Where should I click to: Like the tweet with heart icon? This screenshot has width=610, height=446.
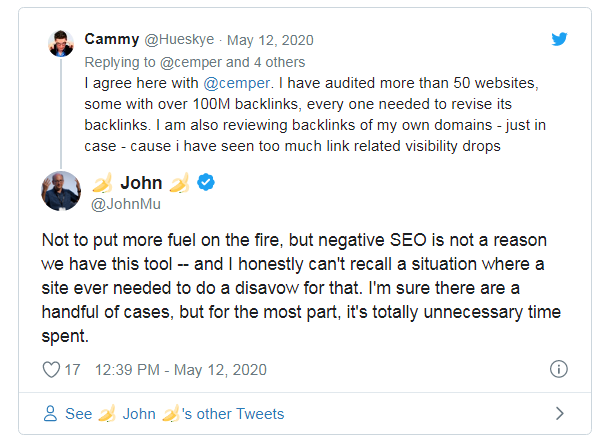[x=51, y=369]
